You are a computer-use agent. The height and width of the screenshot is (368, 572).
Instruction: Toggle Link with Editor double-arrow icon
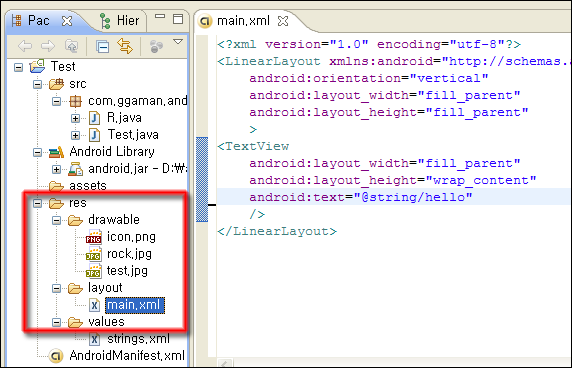pyautogui.click(x=125, y=46)
